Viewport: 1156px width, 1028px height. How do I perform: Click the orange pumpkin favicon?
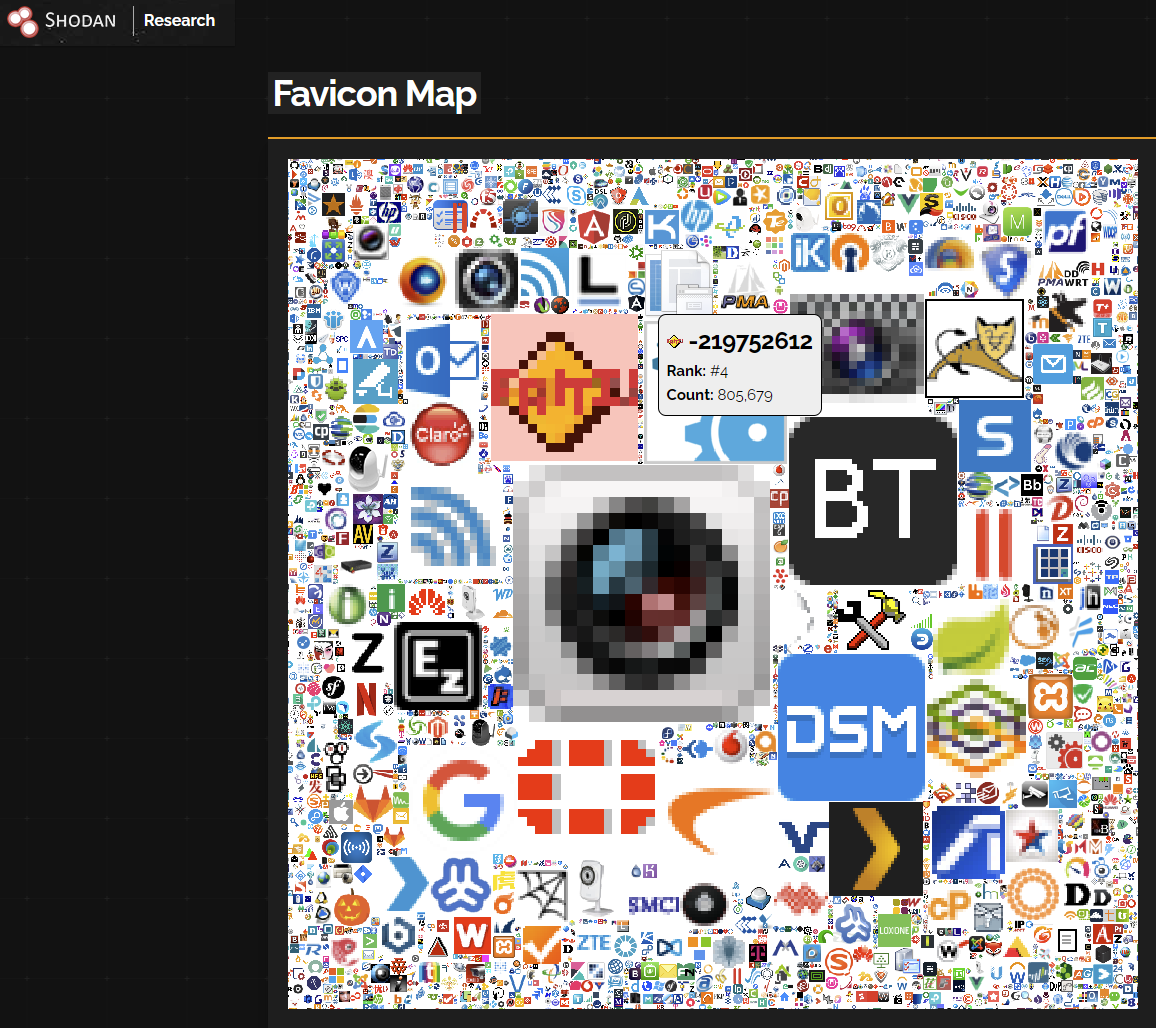(352, 908)
